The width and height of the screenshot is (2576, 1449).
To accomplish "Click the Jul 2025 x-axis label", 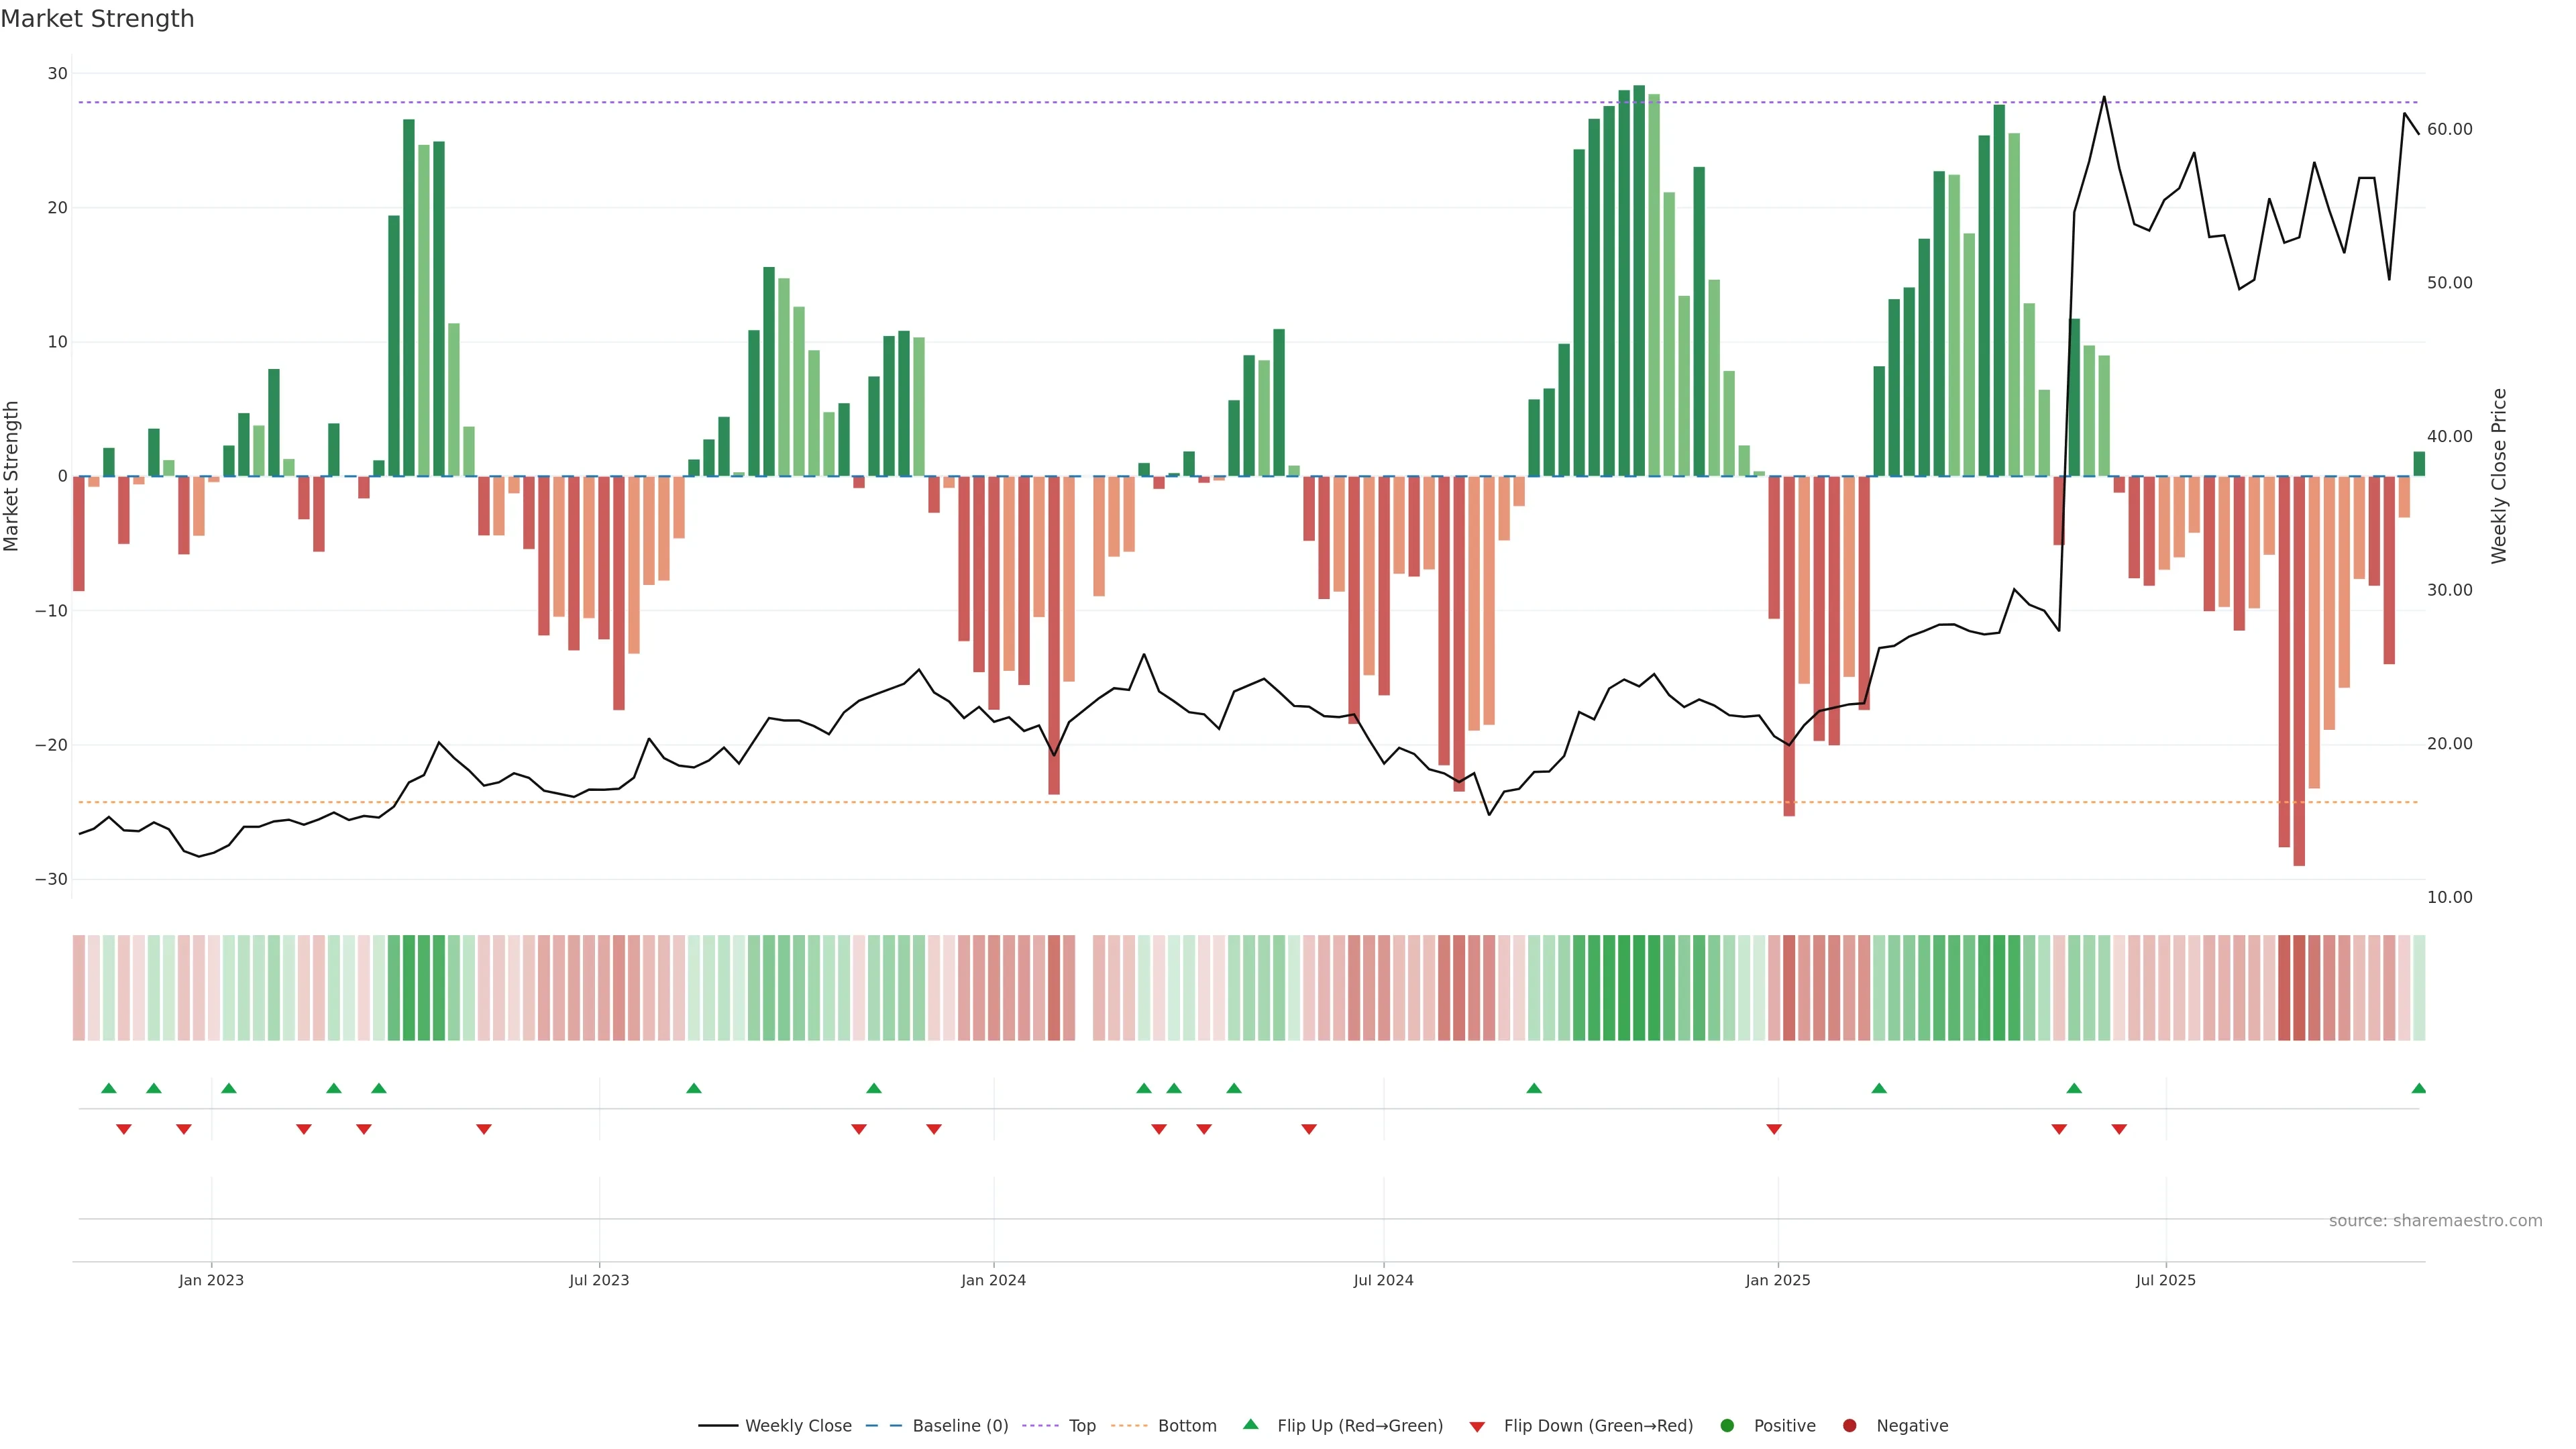I will click(2165, 1280).
